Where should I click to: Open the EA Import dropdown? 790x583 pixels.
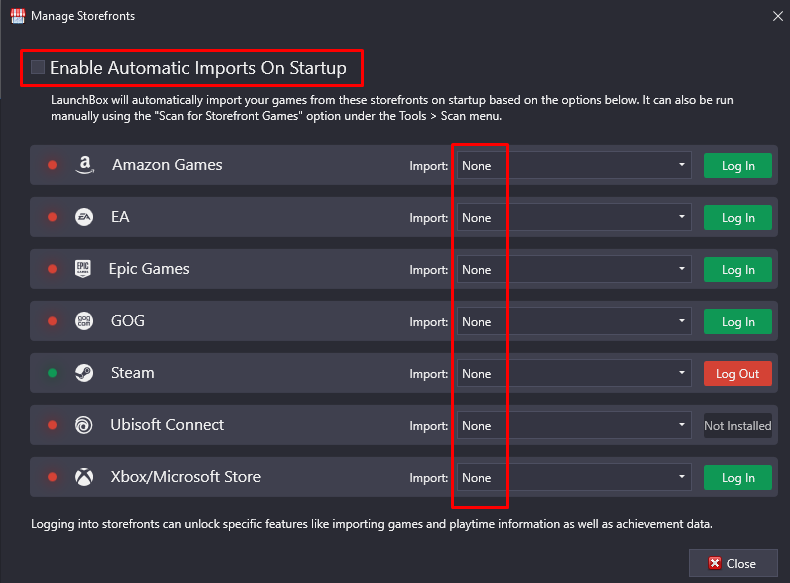(574, 217)
